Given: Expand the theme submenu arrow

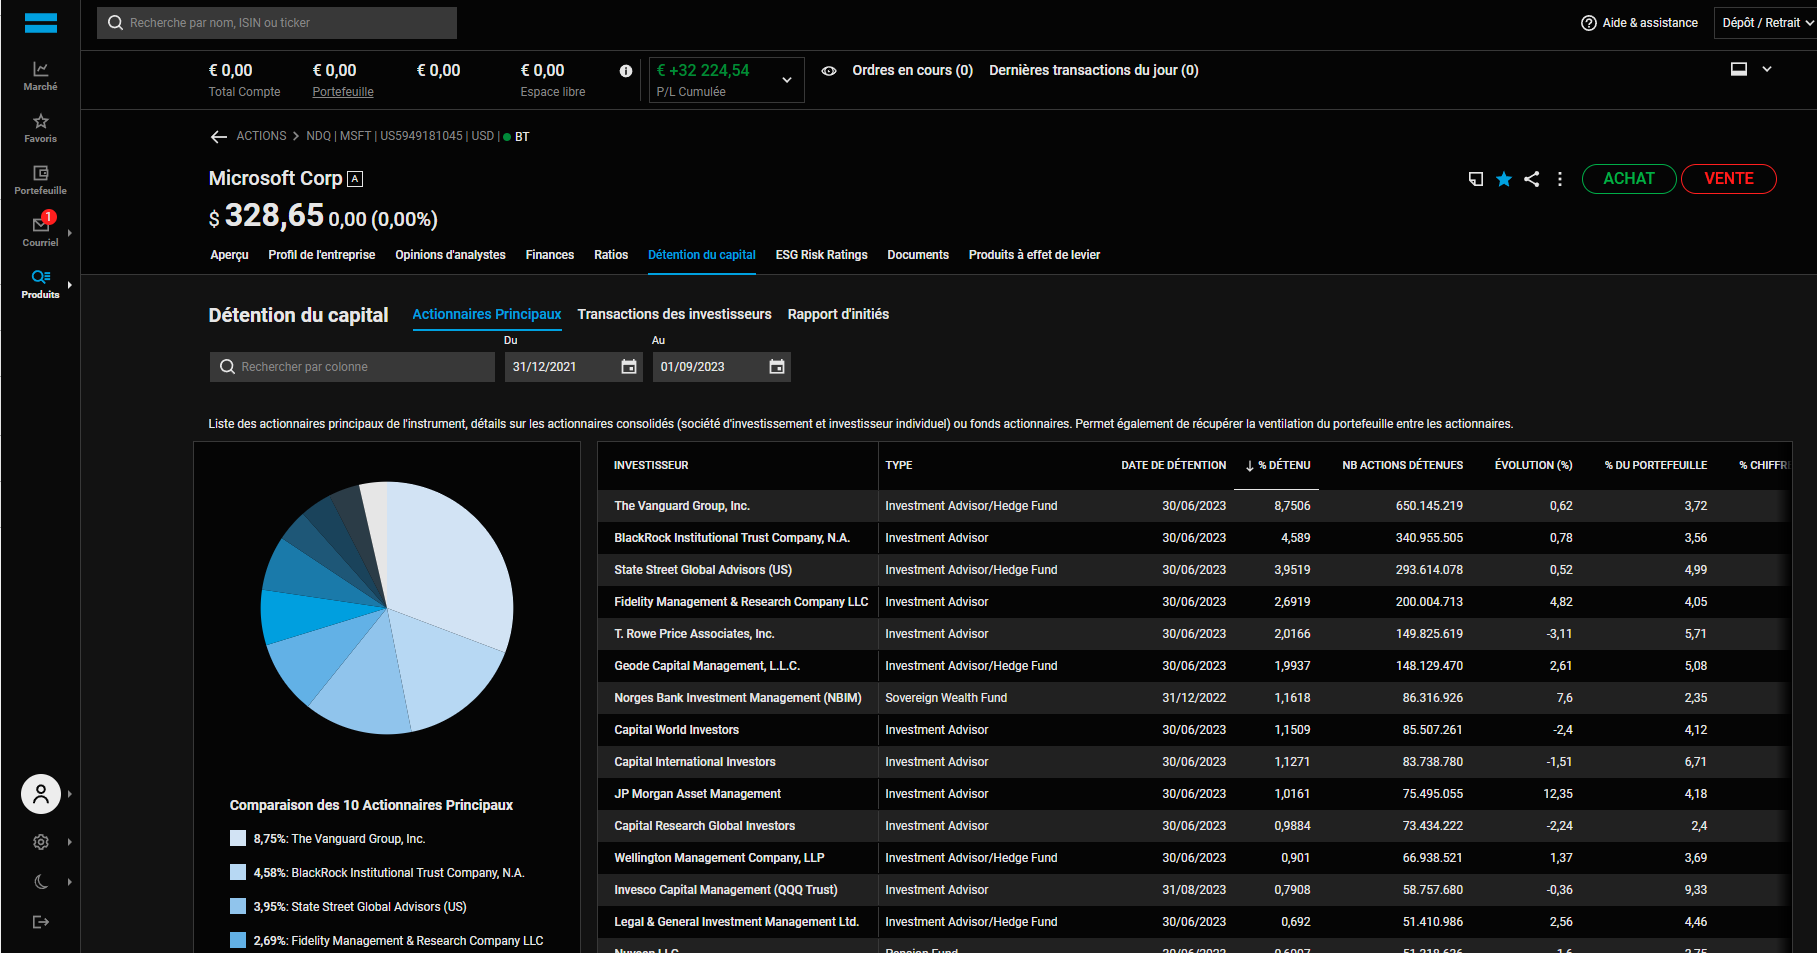Looking at the screenshot, I should tap(69, 882).
